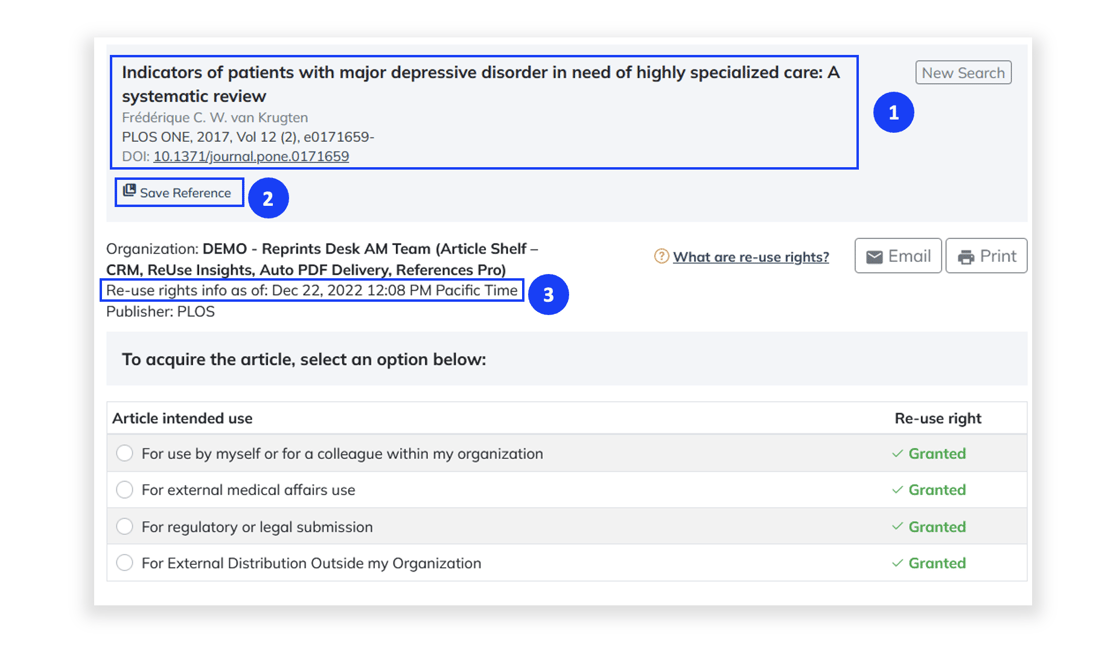Open the DOI link 10.1371/journal.pone.0171659
Image resolution: width=1119 pixels, height=647 pixels.
250,156
